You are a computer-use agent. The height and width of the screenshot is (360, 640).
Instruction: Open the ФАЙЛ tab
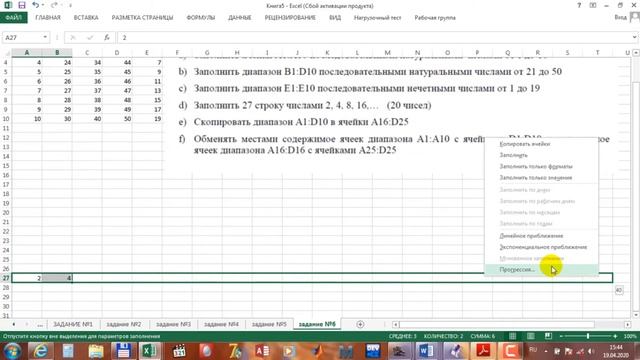(13, 18)
